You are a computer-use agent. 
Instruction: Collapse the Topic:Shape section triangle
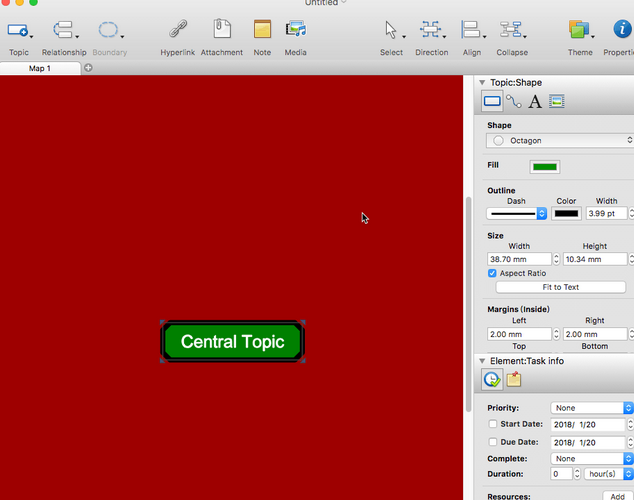[482, 82]
